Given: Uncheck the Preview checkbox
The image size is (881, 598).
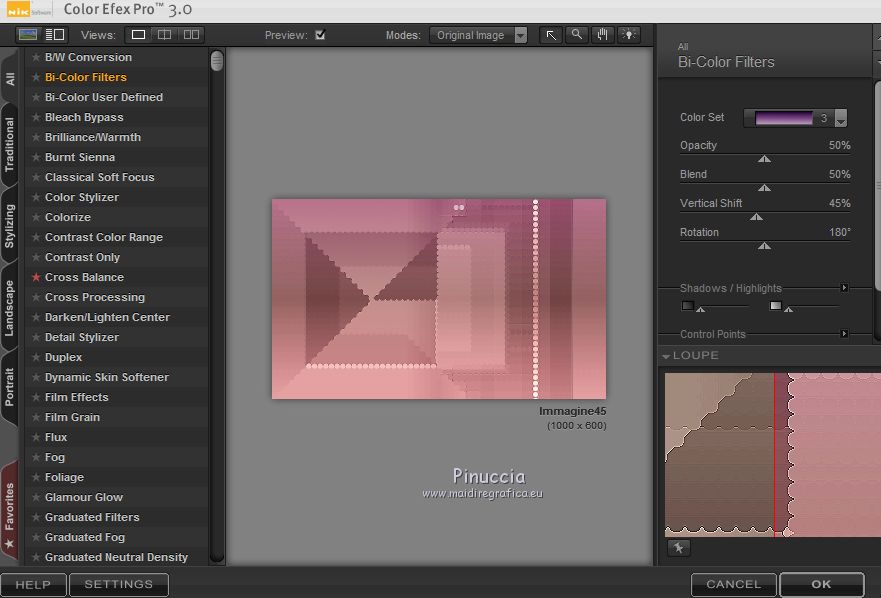Looking at the screenshot, I should (320, 35).
